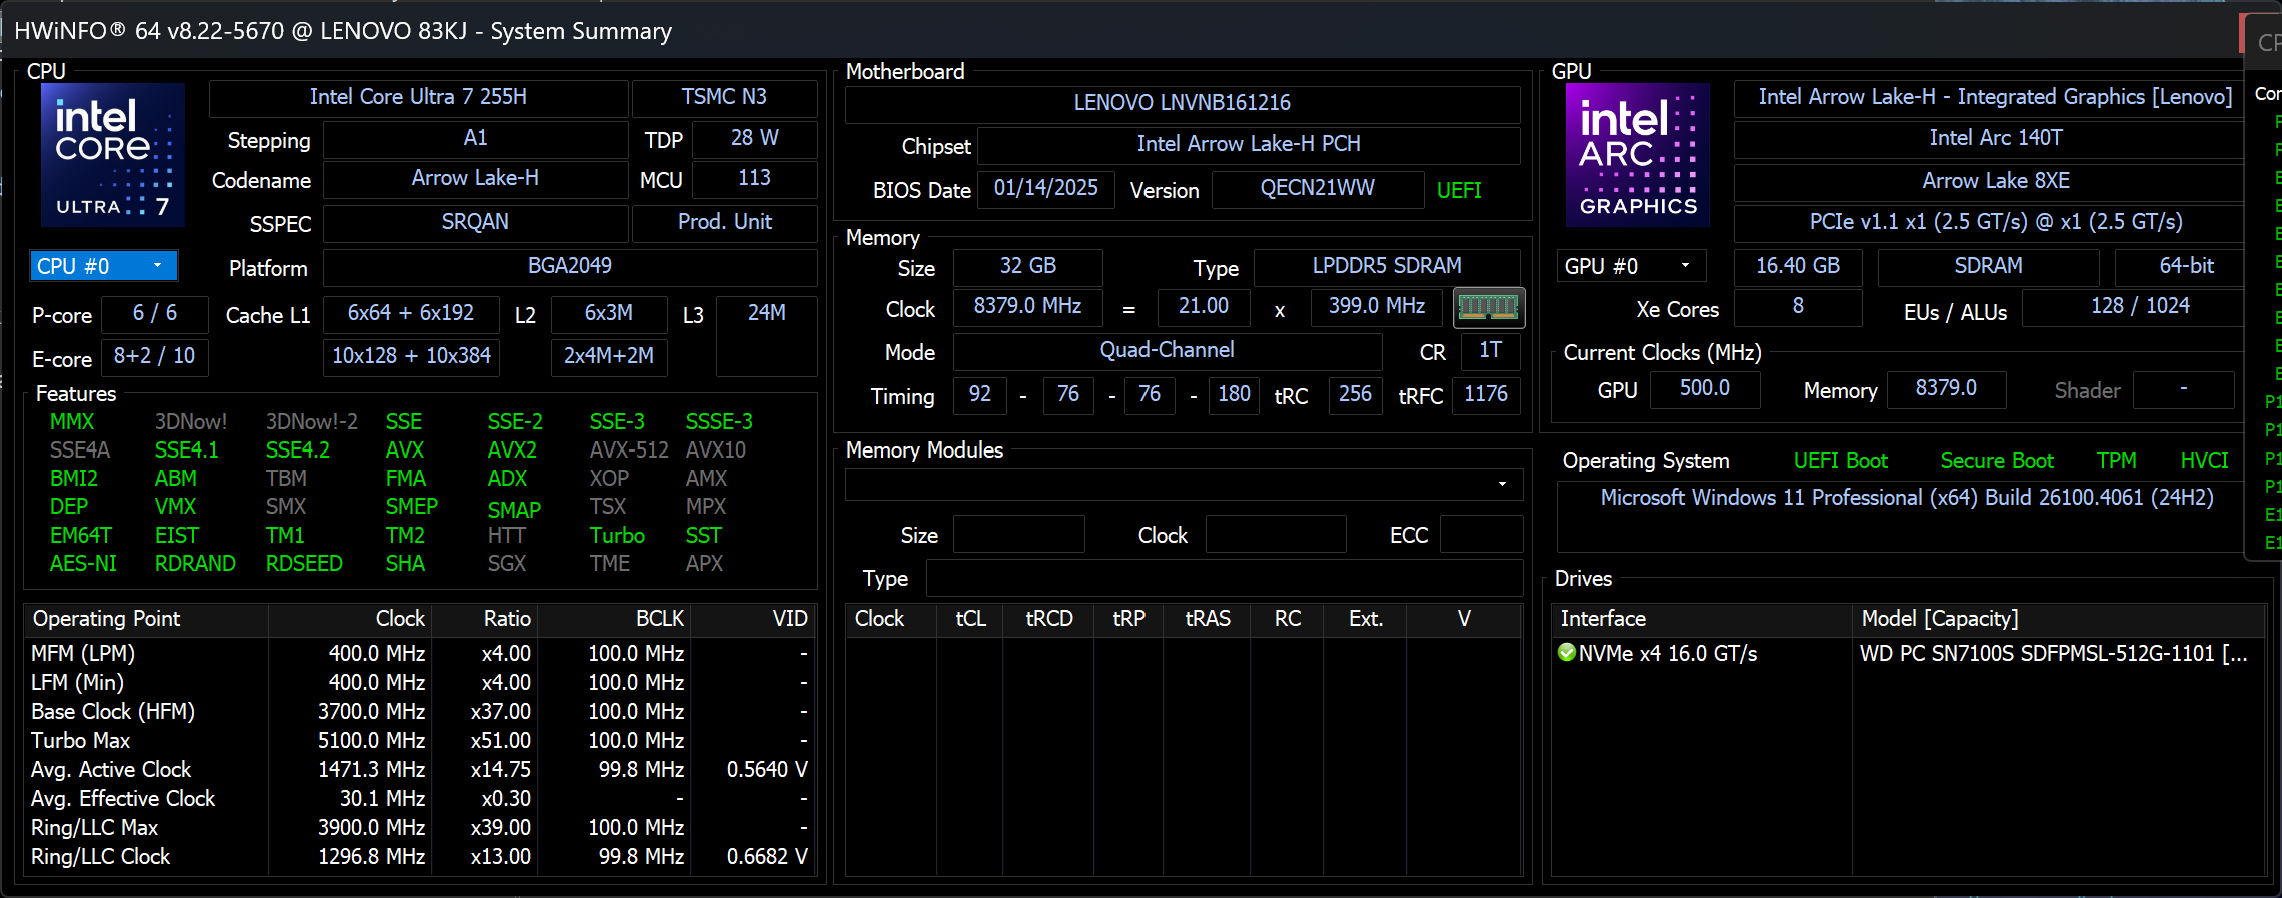The image size is (2282, 898).
Task: Click the Memory Modules ECC field
Action: [1481, 535]
